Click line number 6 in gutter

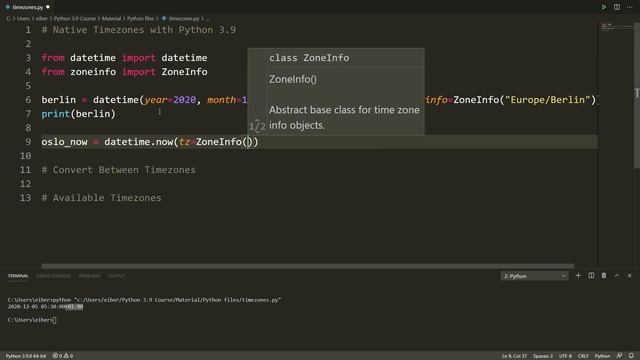[x=28, y=100]
